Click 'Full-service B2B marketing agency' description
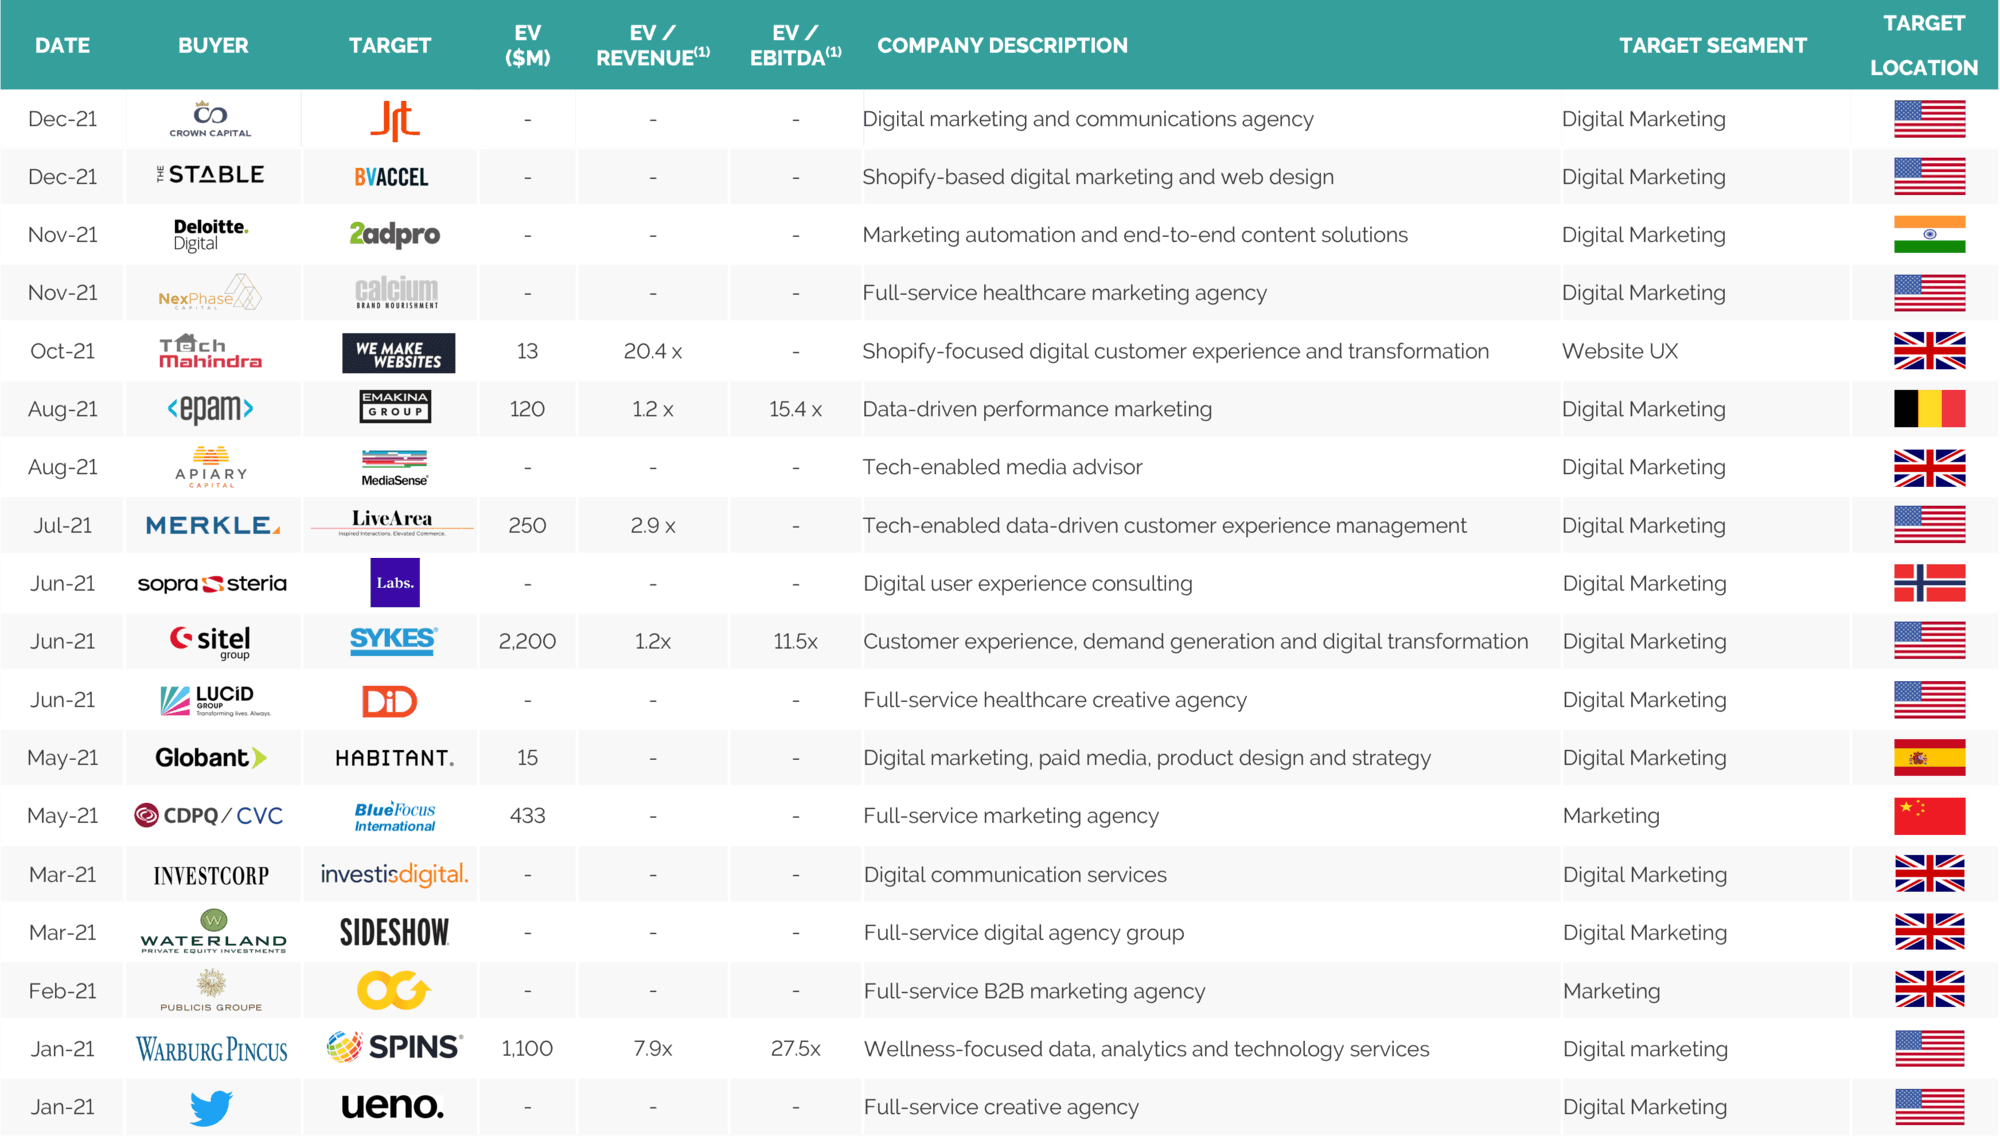The height and width of the screenshot is (1144, 2000). pos(1034,991)
